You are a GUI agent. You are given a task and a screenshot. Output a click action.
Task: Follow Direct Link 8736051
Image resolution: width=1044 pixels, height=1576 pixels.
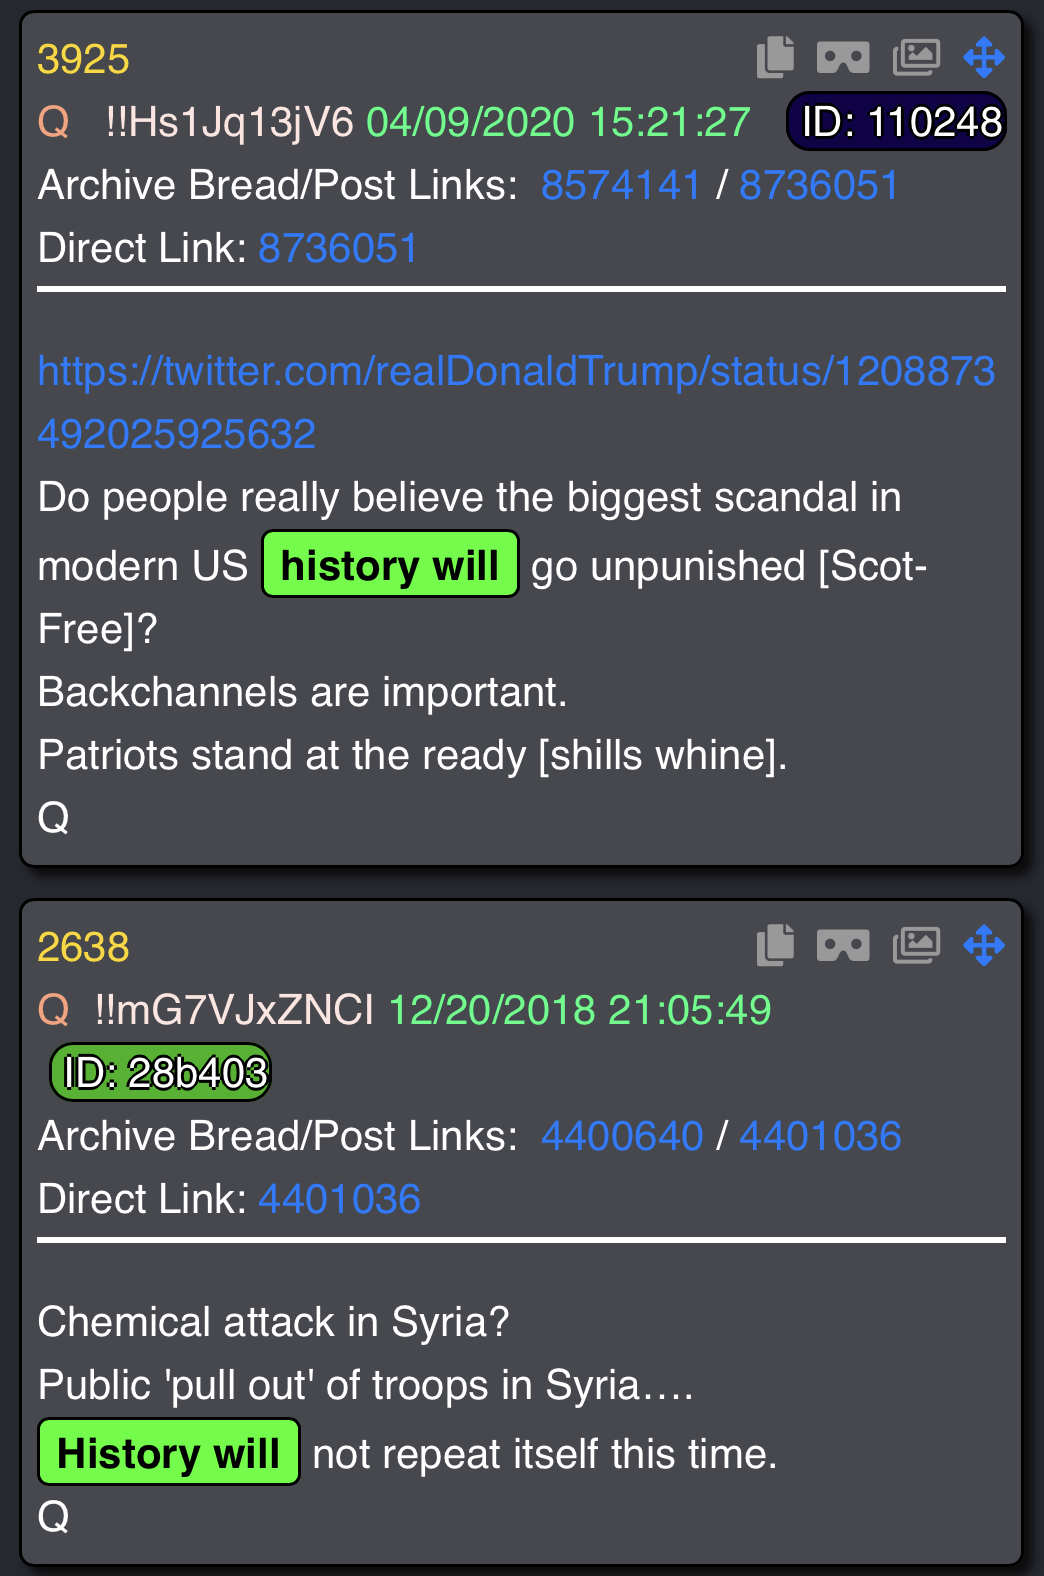coord(338,248)
